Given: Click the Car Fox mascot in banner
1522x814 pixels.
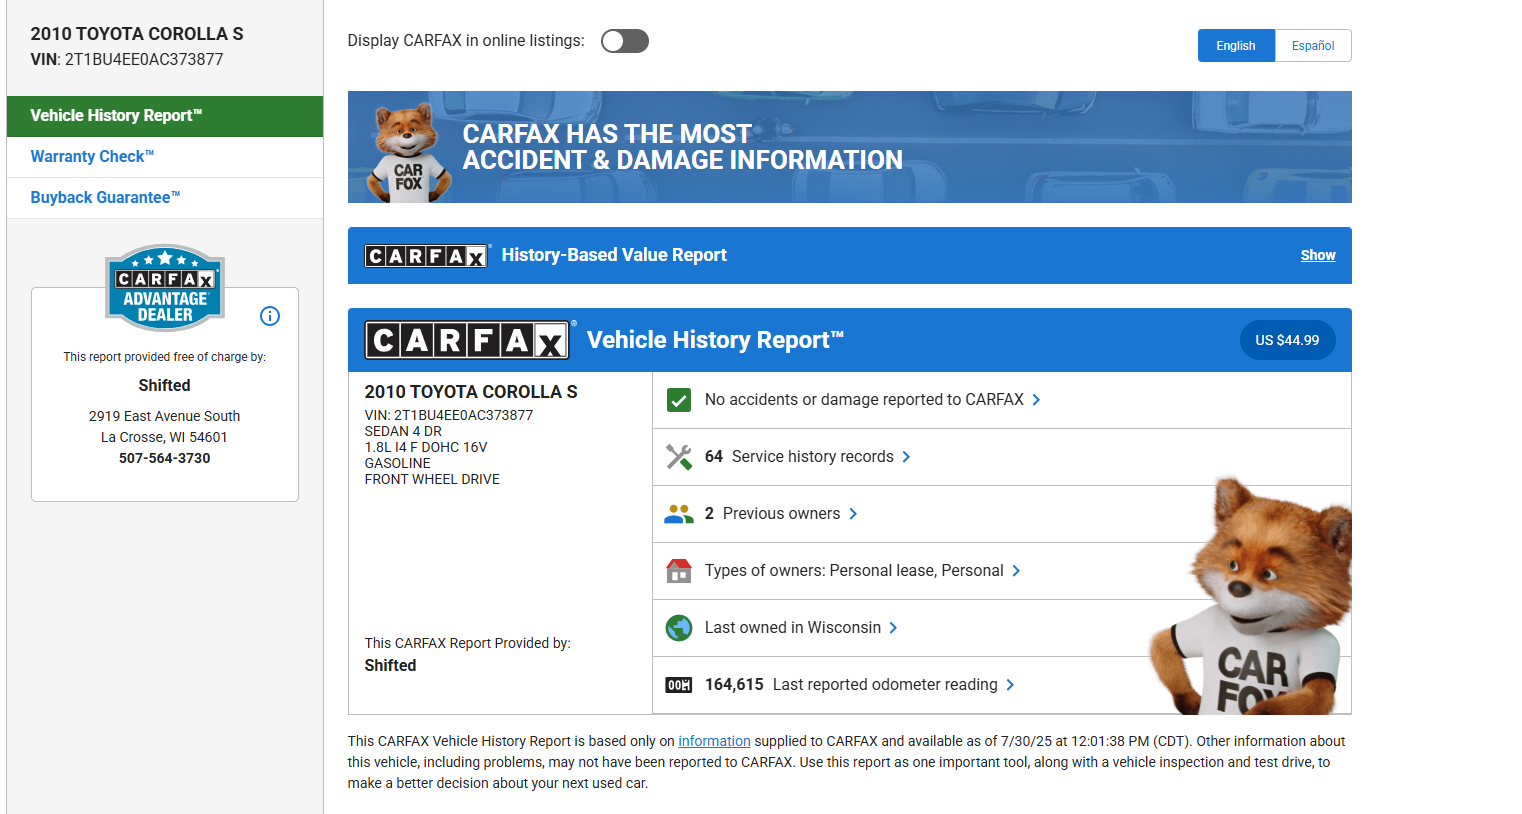Looking at the screenshot, I should click(x=409, y=152).
